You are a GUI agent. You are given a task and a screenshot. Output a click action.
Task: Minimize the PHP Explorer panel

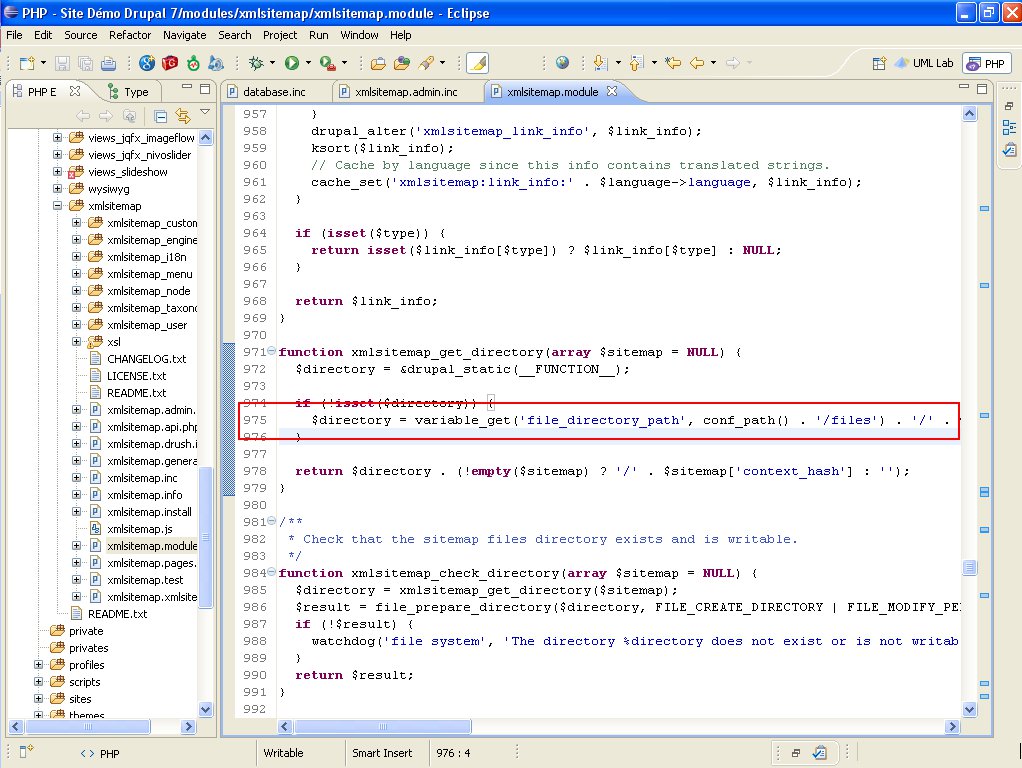187,87
